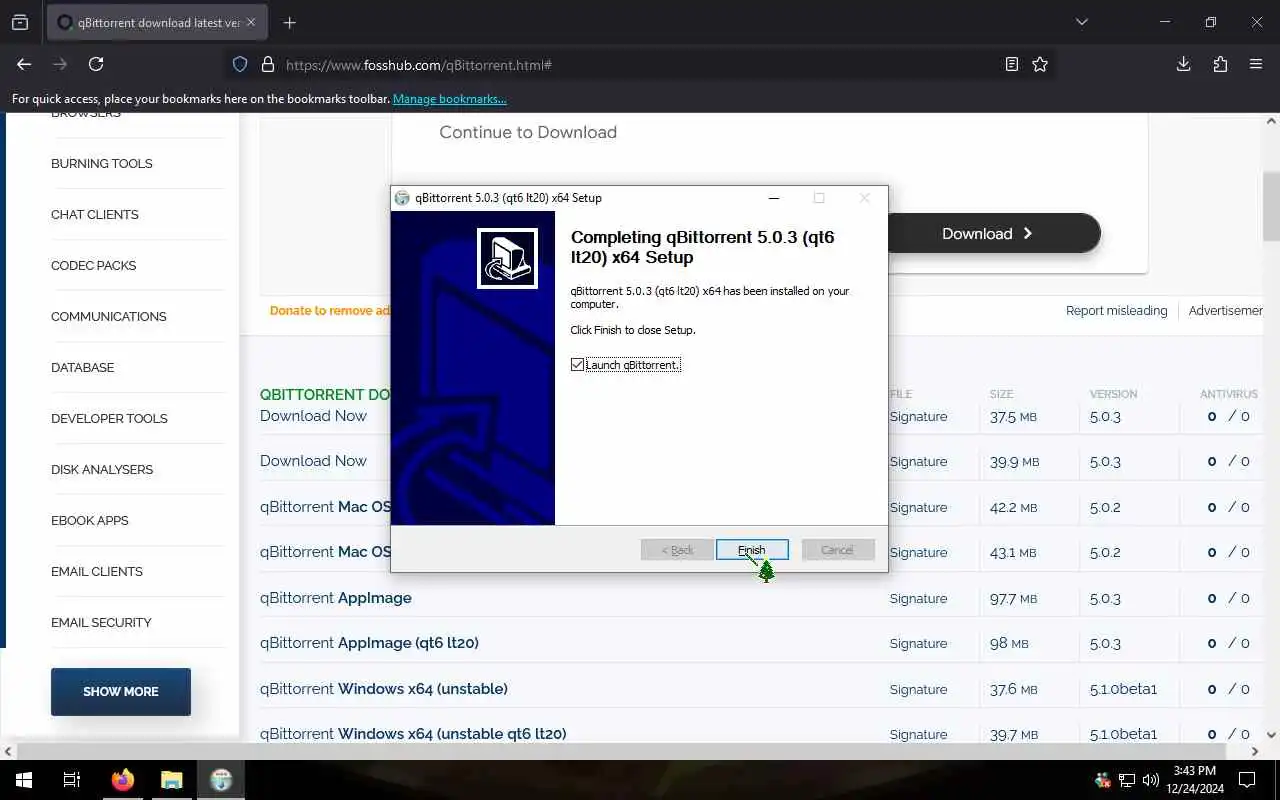Open the Windows Start menu
Image resolution: width=1280 pixels, height=800 pixels.
24,780
